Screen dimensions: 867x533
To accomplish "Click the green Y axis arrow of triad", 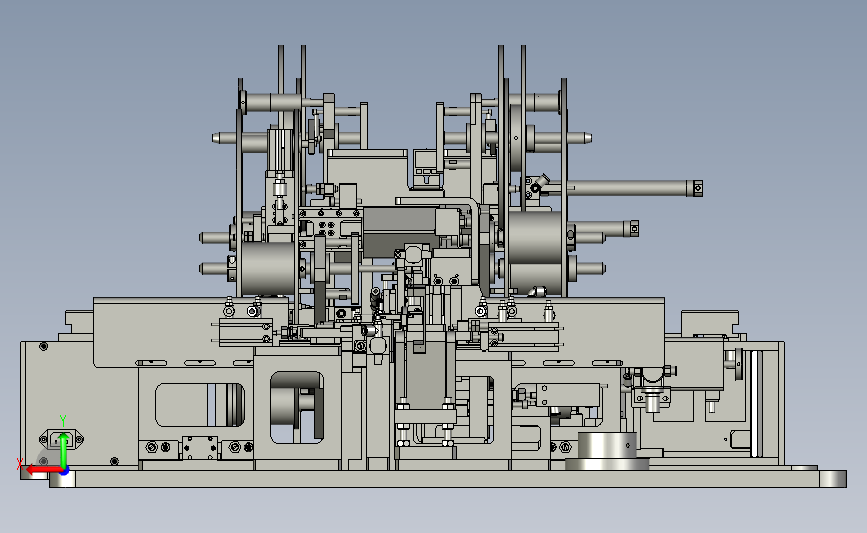I will point(63,450).
